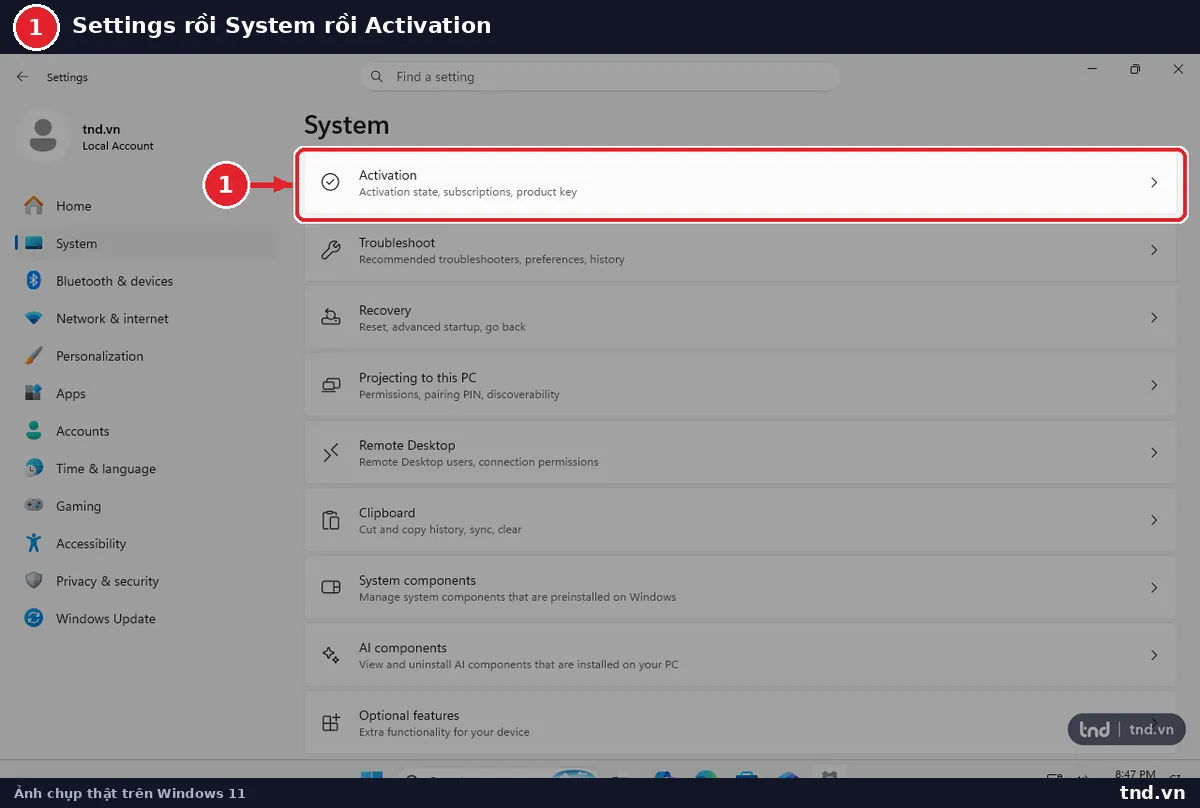This screenshot has height=808, width=1200.
Task: Click the Home house icon
Action: point(34,205)
